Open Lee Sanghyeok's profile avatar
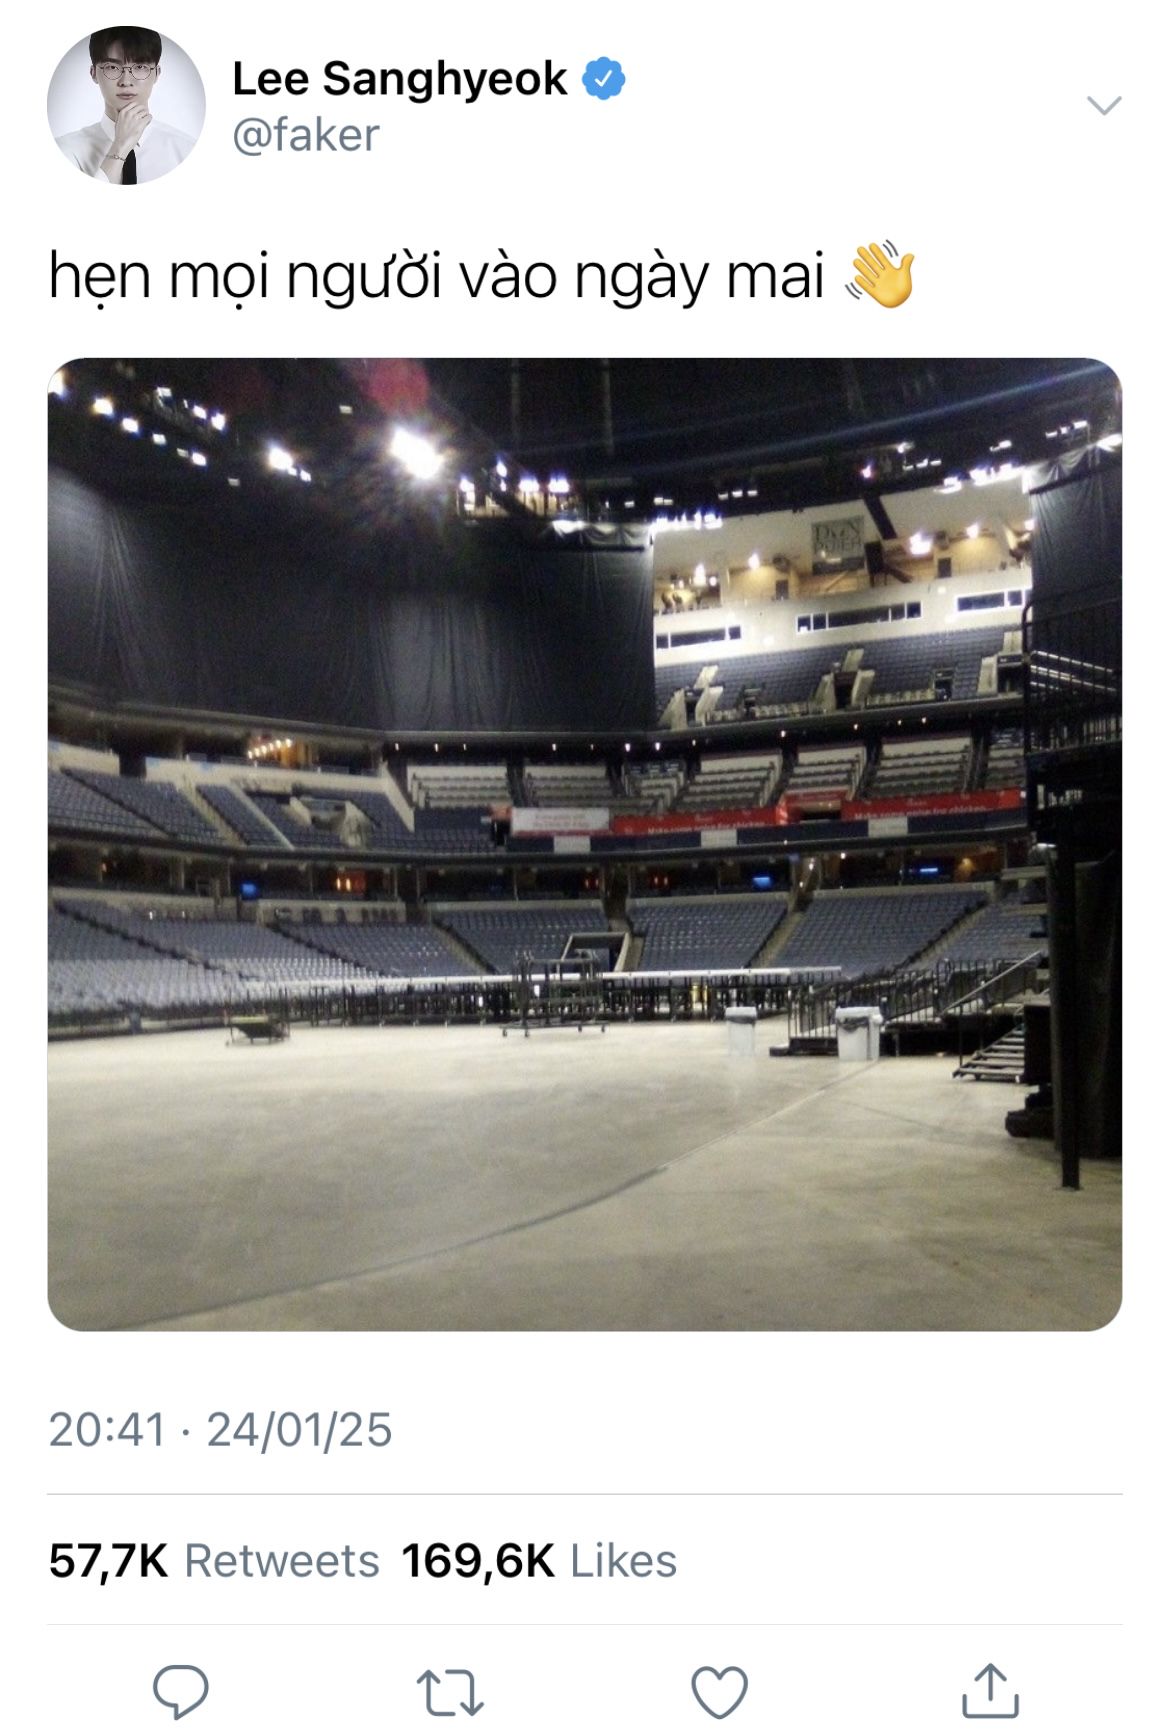This screenshot has height=1735, width=1170. pos(126,105)
